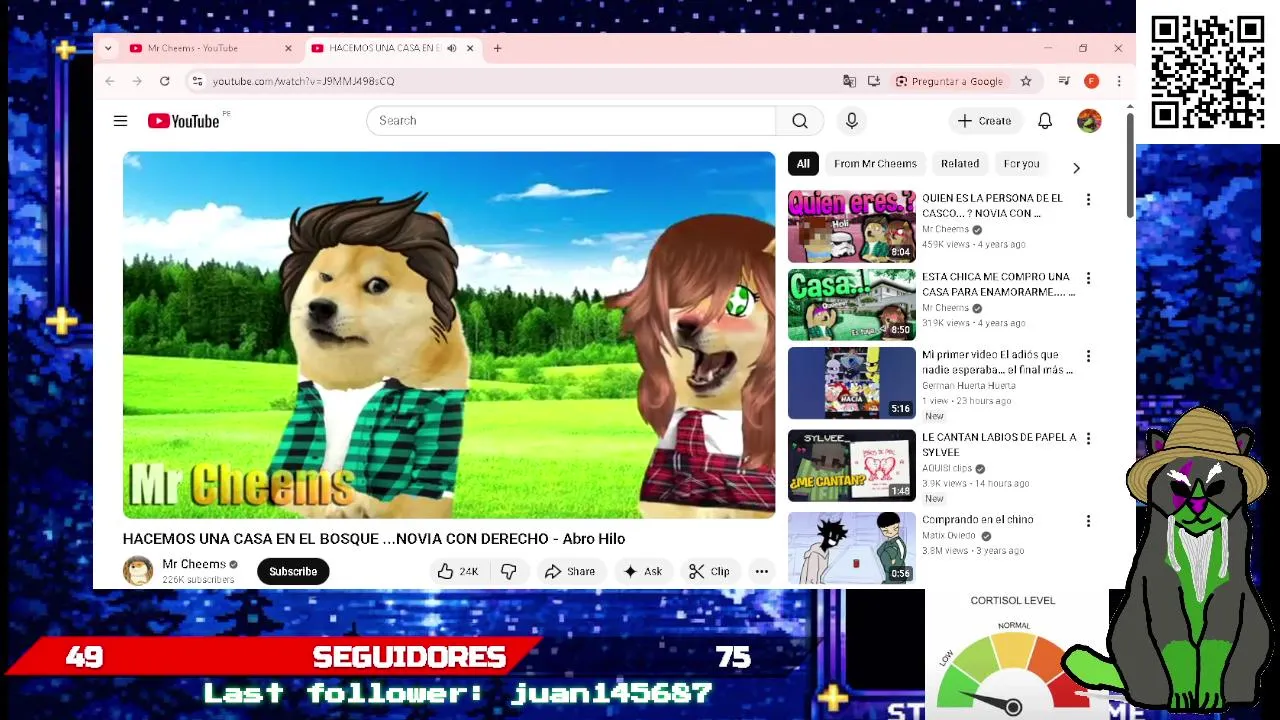Go back in browser history
The height and width of the screenshot is (720, 1280).
[110, 81]
